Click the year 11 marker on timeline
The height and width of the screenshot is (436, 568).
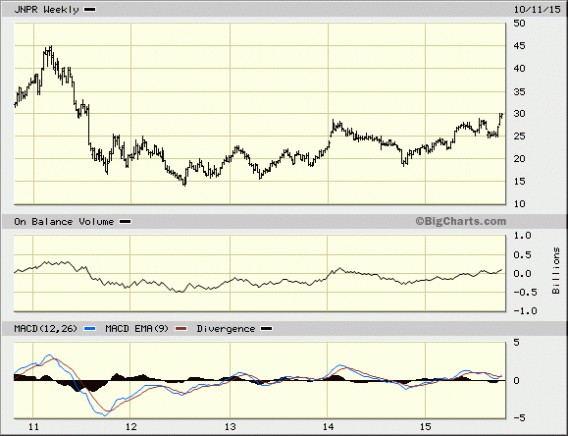pos(33,427)
